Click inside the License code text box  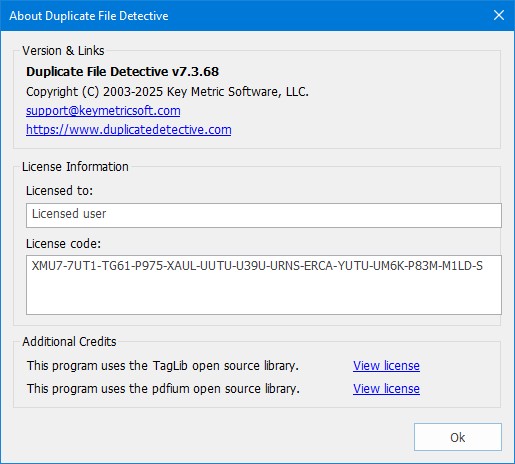coord(264,285)
